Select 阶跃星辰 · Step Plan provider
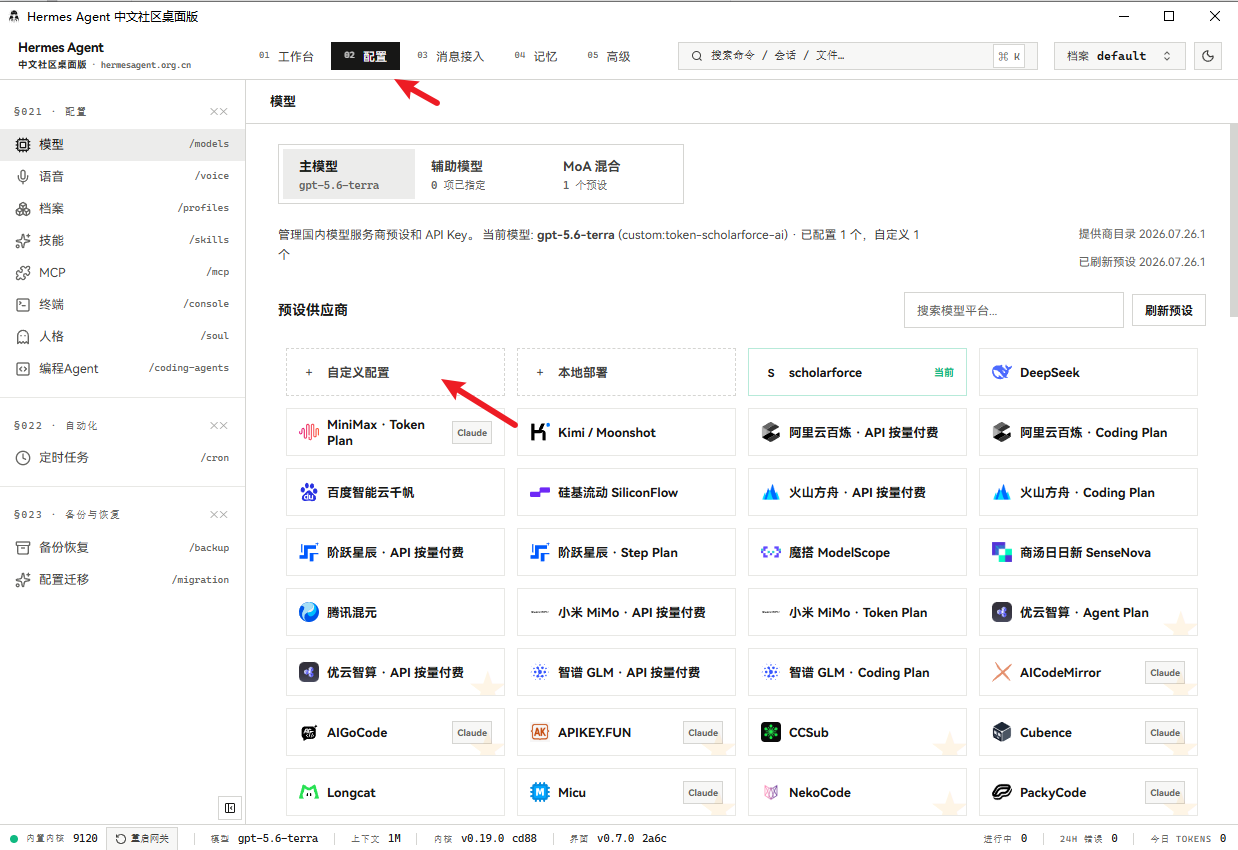 (x=626, y=552)
